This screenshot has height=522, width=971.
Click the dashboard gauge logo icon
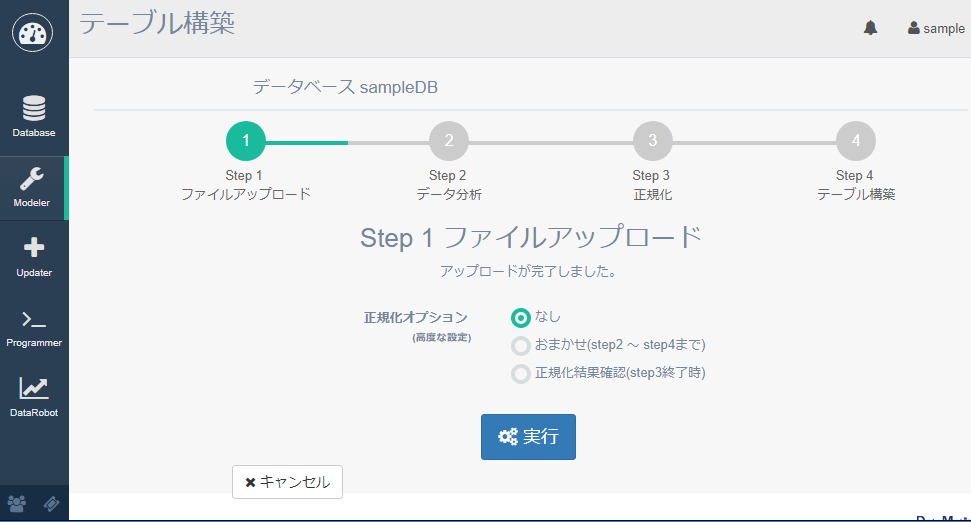coord(33,32)
